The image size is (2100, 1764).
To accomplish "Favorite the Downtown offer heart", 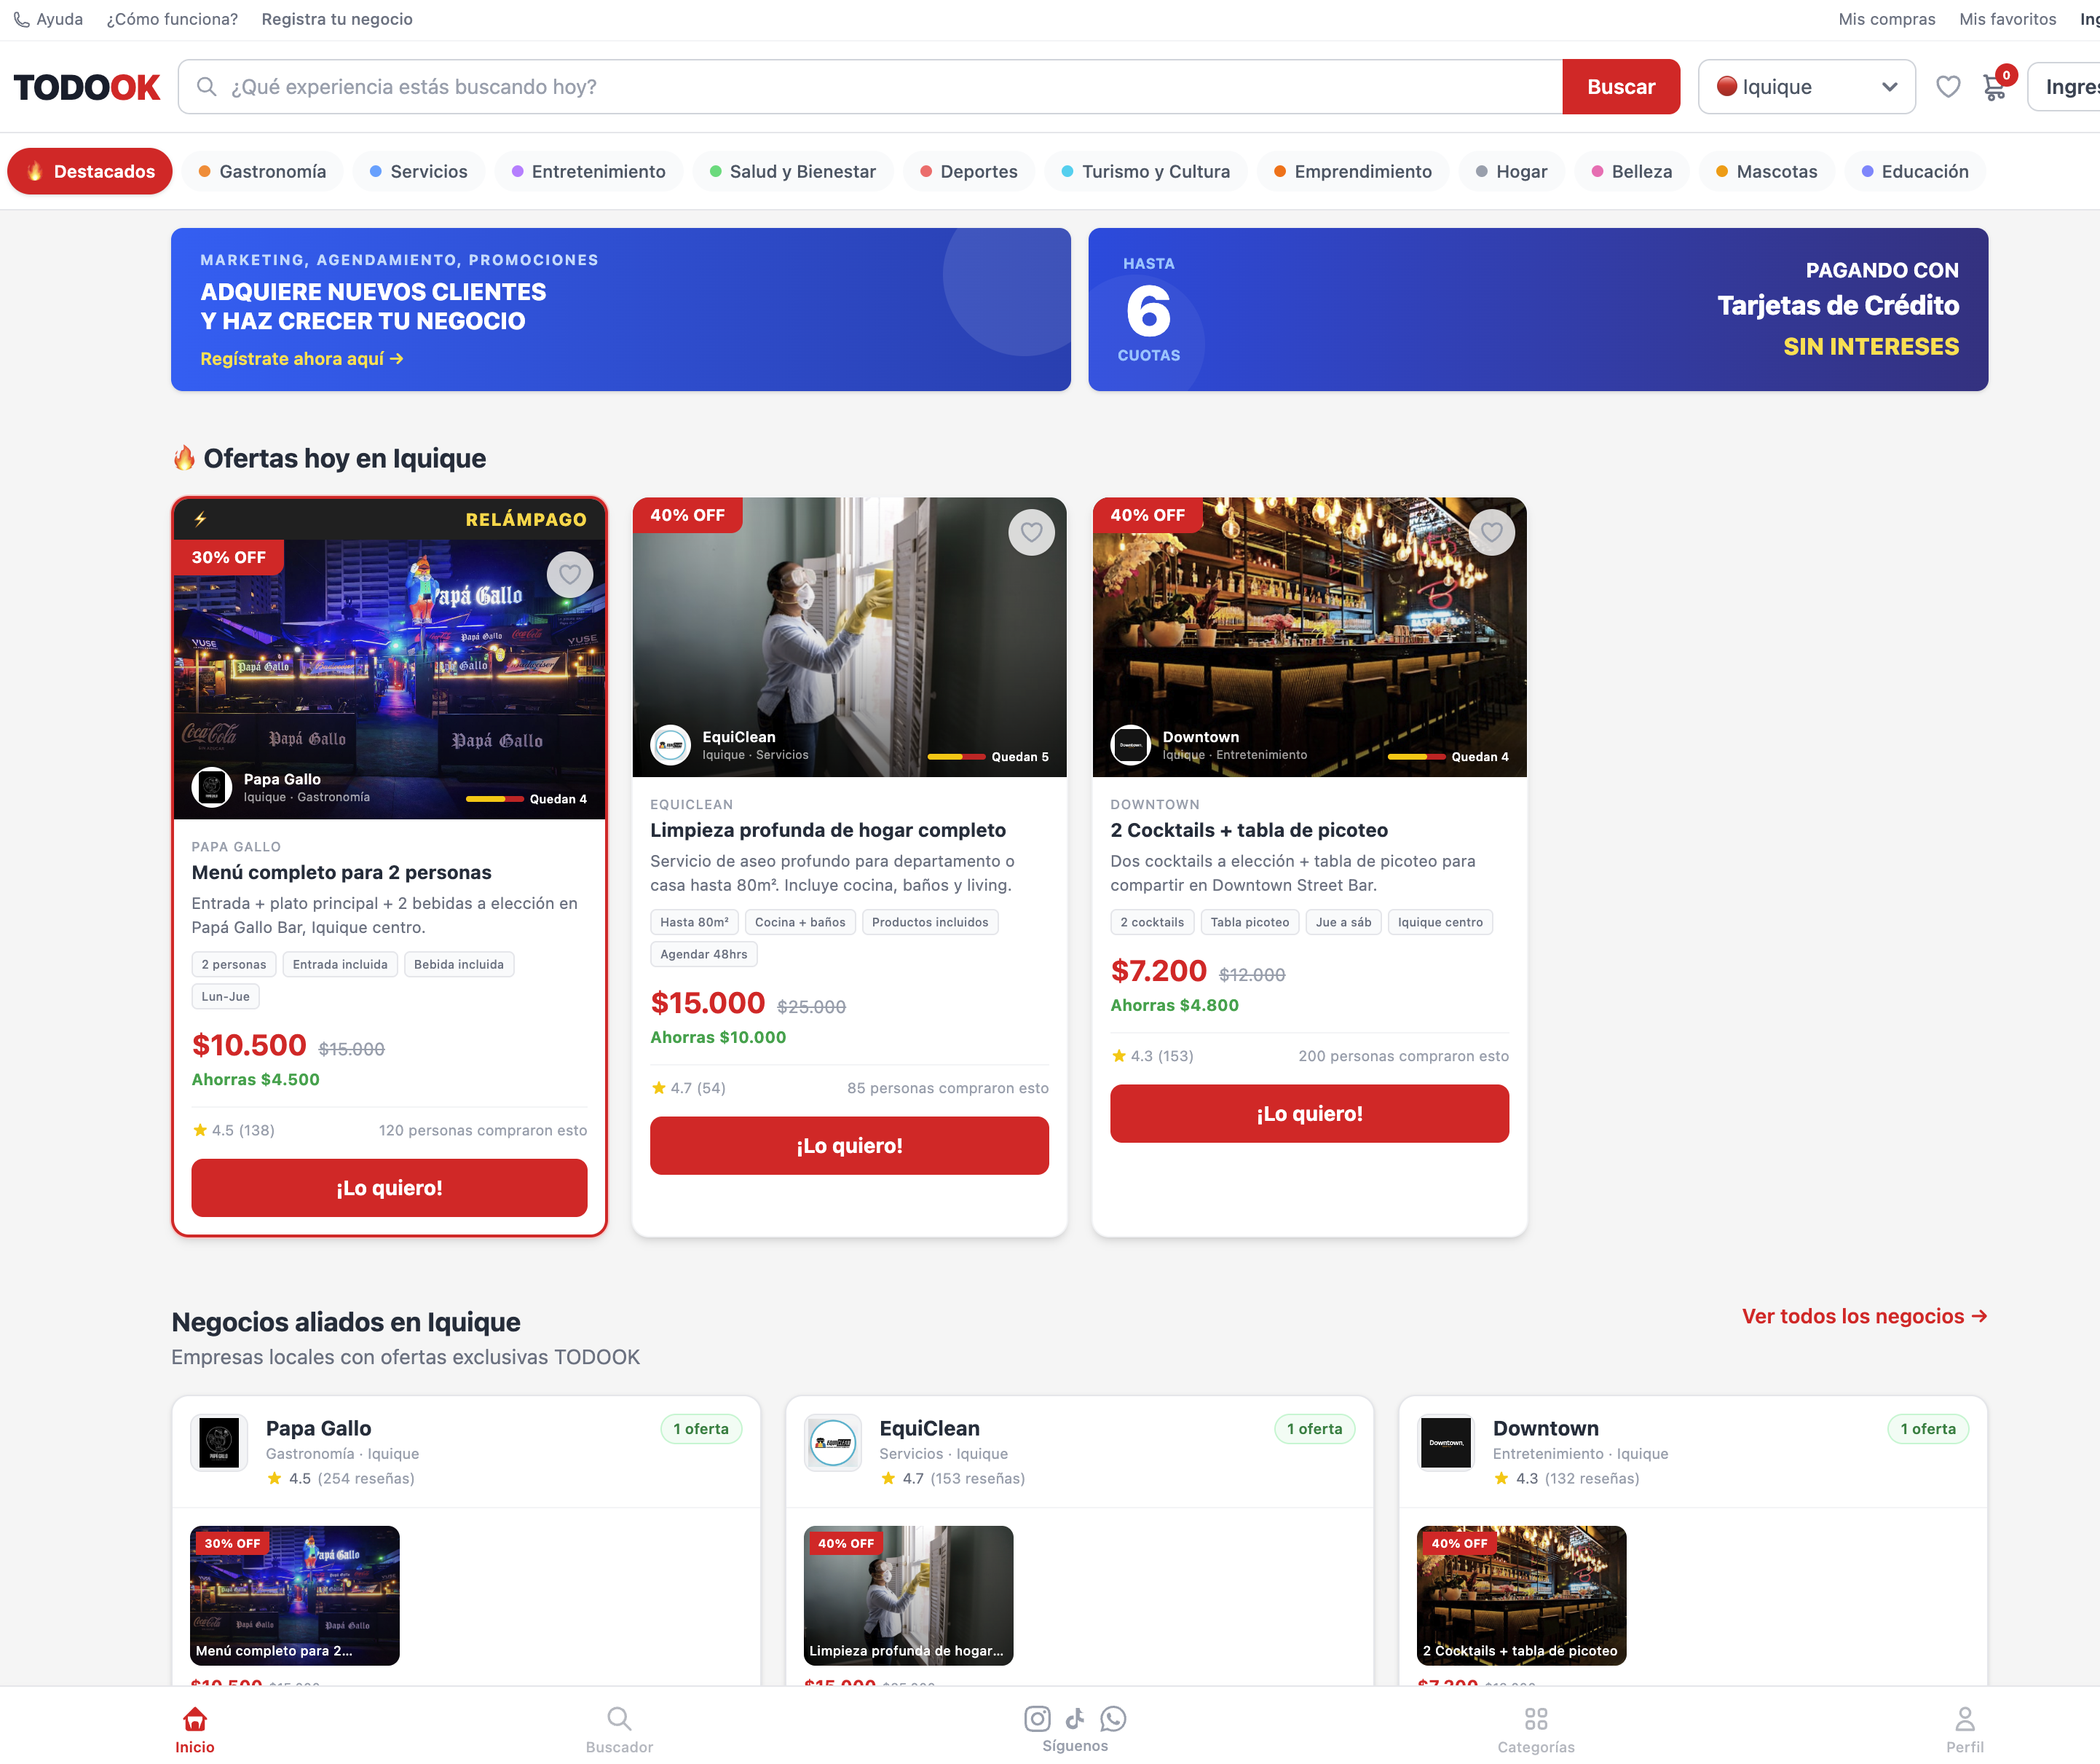I will 1491,532.
